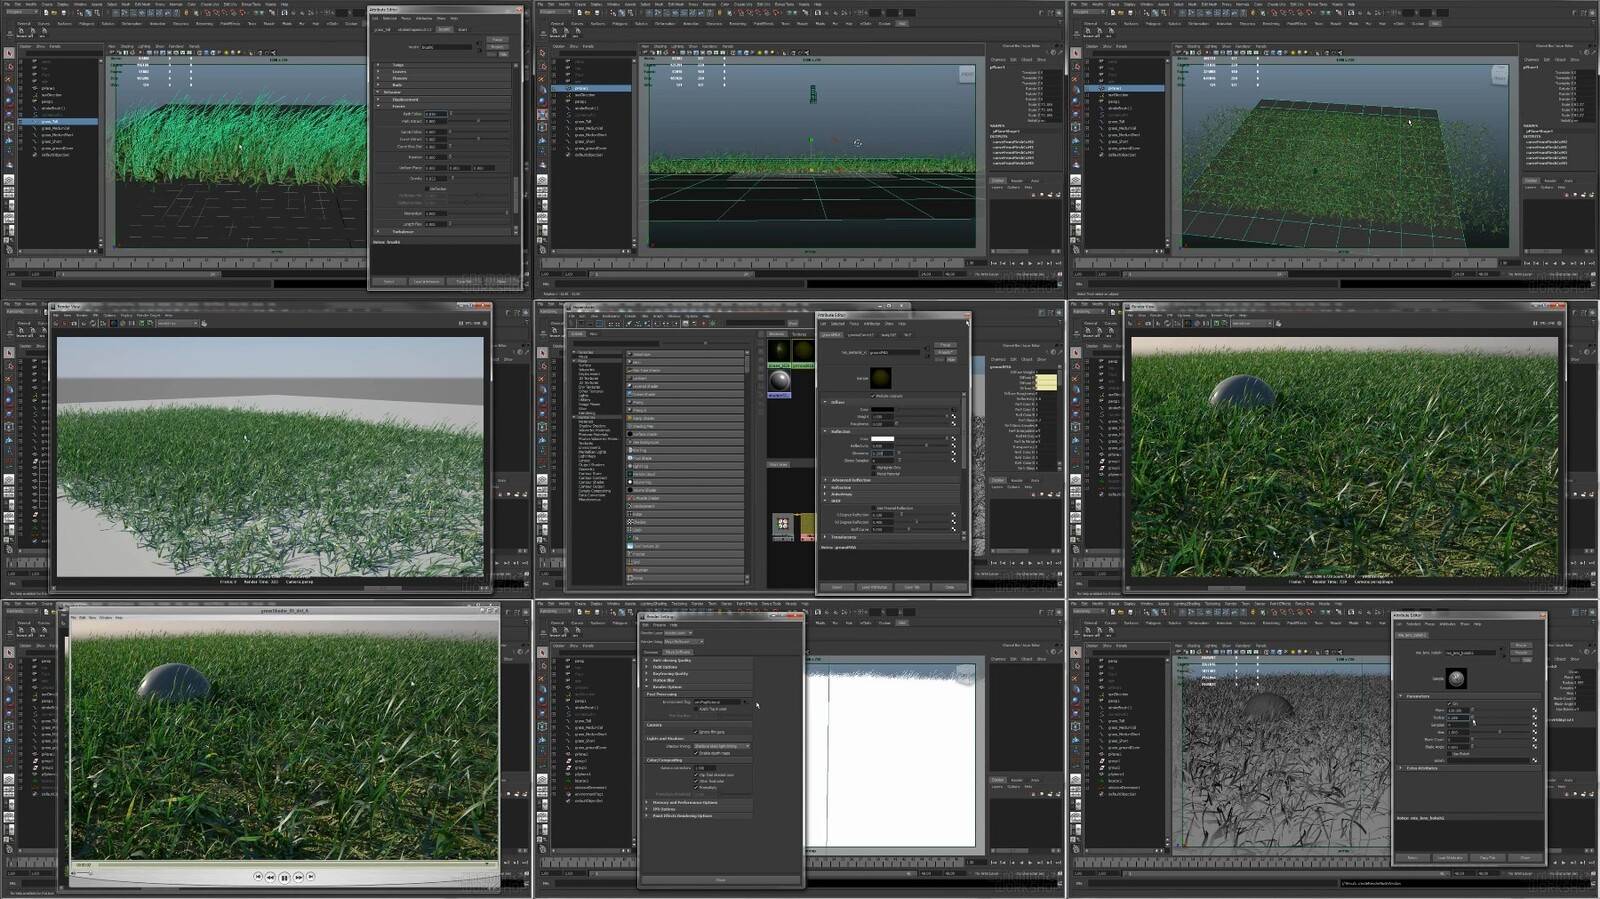Expand Raytracing Quality section

(646, 674)
